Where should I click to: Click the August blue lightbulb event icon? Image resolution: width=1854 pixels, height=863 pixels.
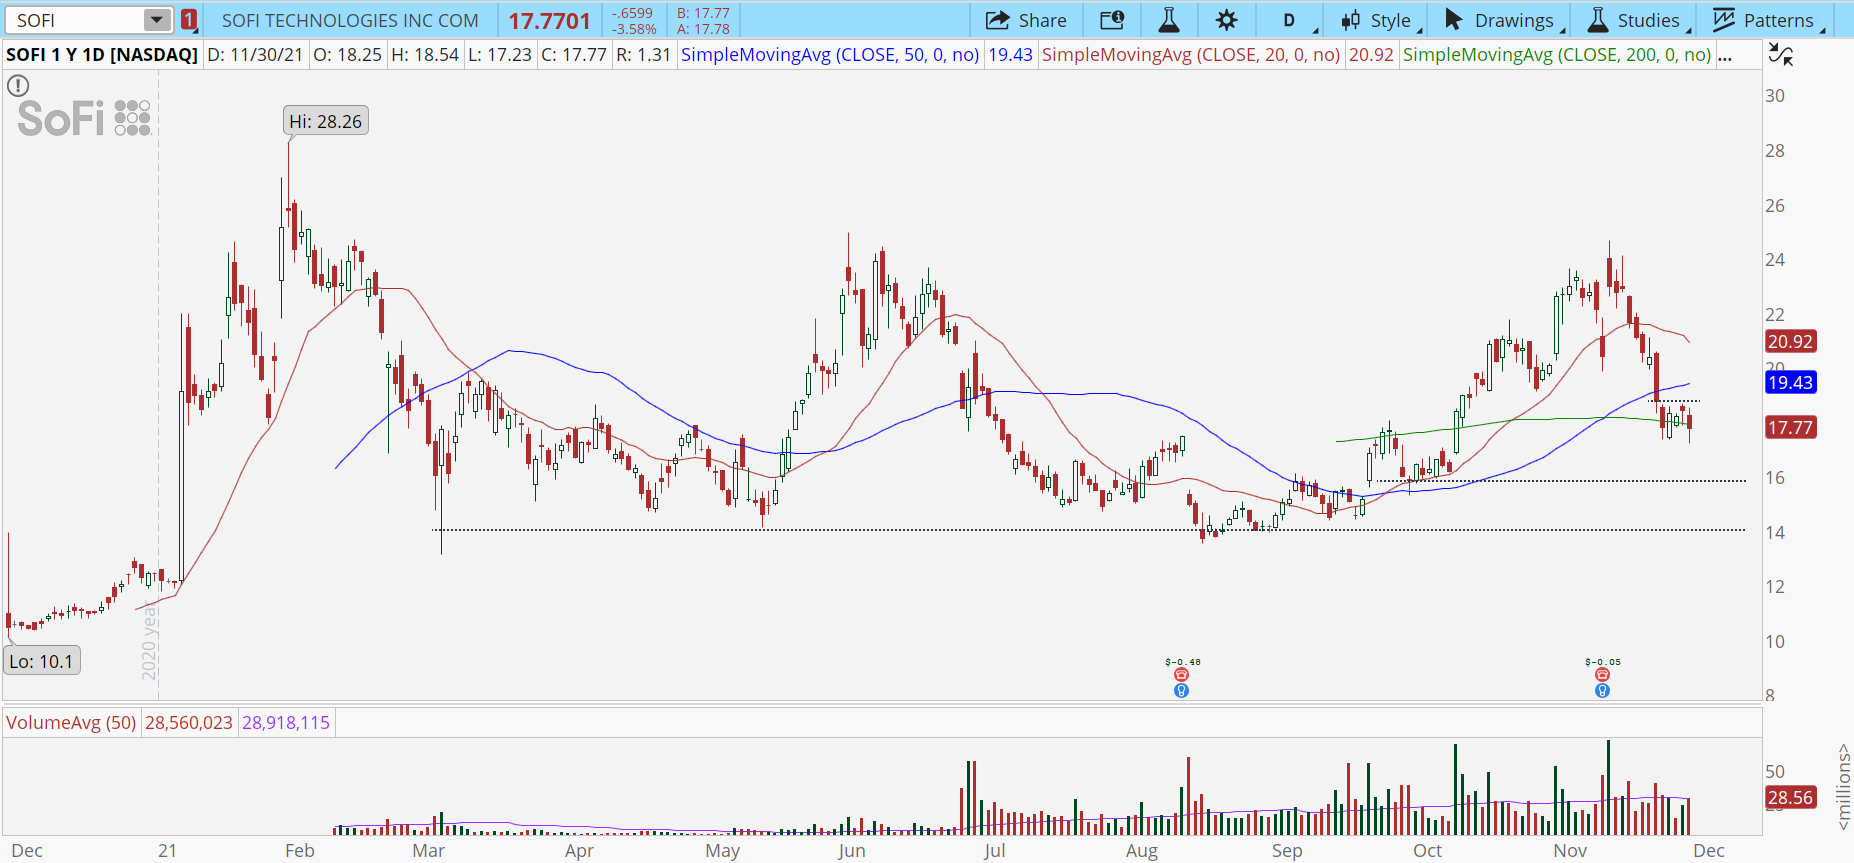pyautogui.click(x=1181, y=691)
